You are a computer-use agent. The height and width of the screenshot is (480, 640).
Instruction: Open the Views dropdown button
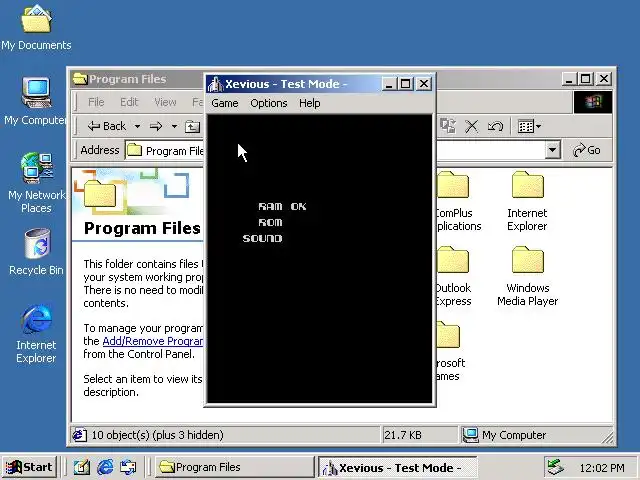[529, 127]
